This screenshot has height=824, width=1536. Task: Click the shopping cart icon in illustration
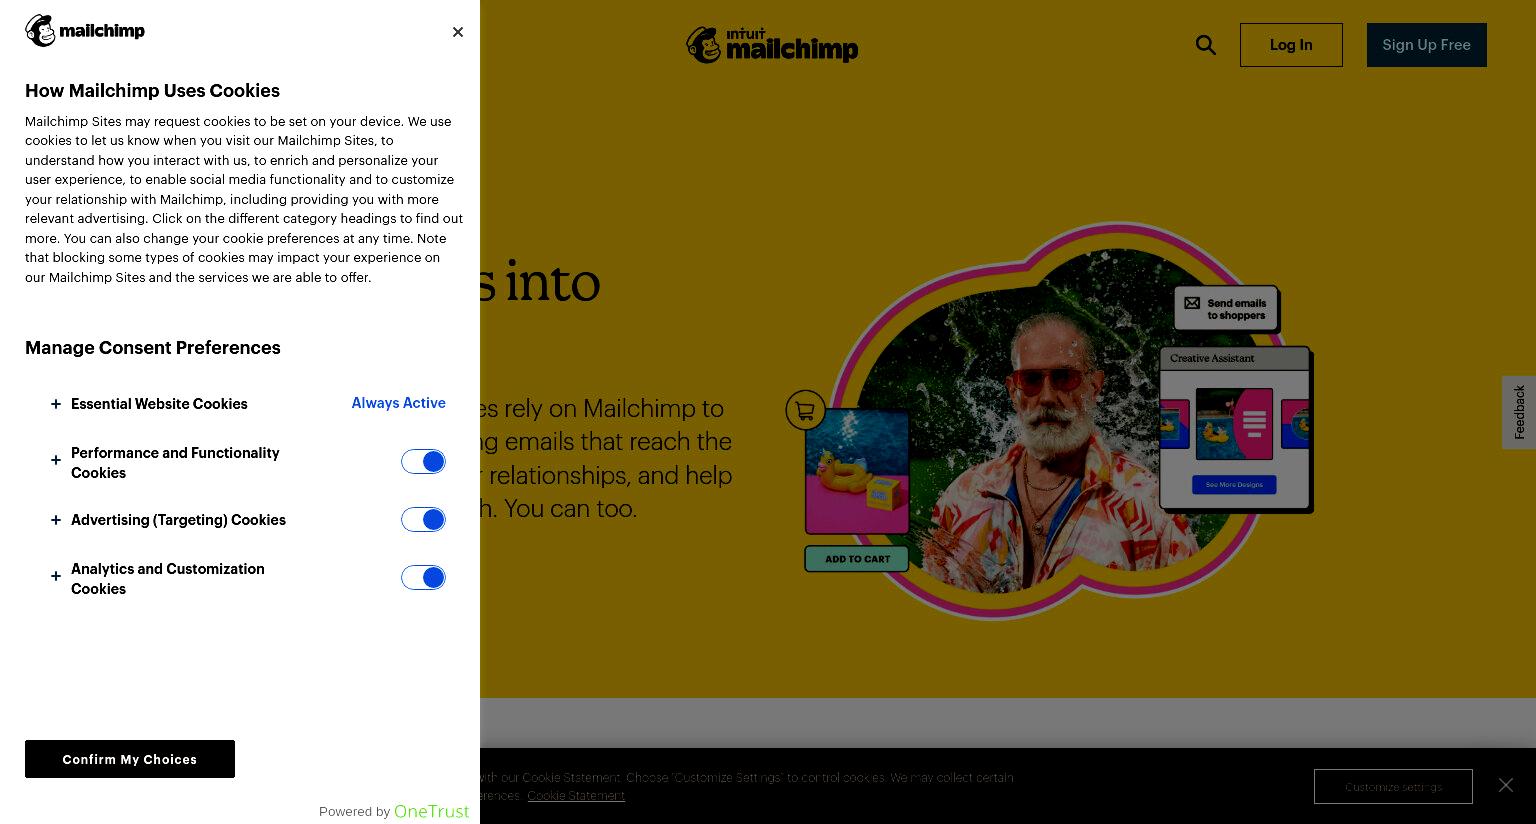(x=805, y=410)
